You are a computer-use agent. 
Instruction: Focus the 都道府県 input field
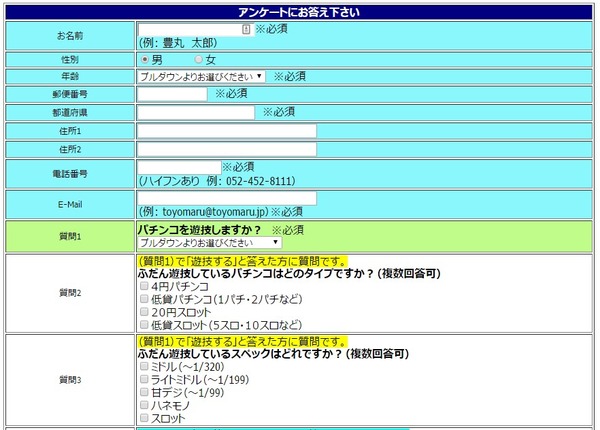click(x=196, y=112)
